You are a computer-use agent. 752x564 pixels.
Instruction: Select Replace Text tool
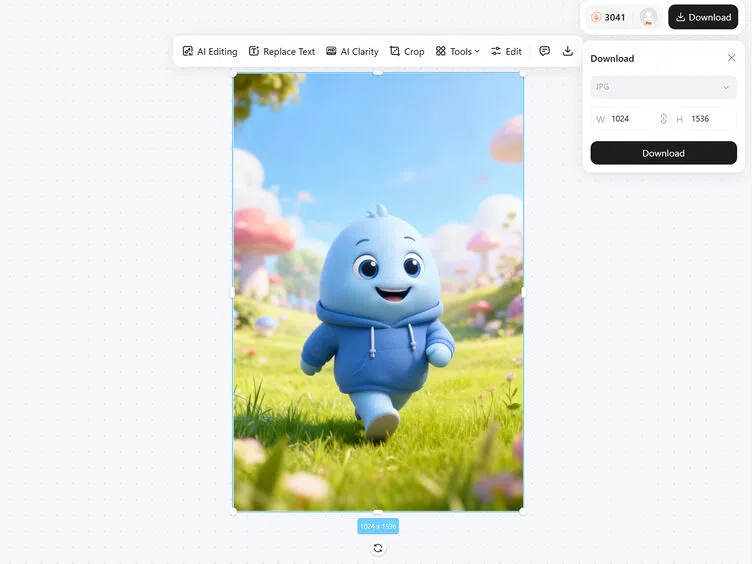click(x=282, y=51)
